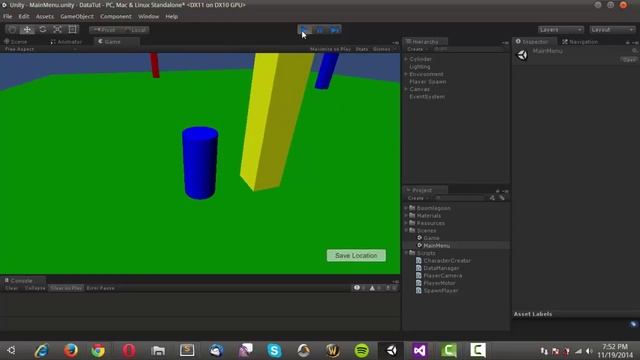Open the Component menu
This screenshot has height=360, width=640.
click(x=116, y=17)
